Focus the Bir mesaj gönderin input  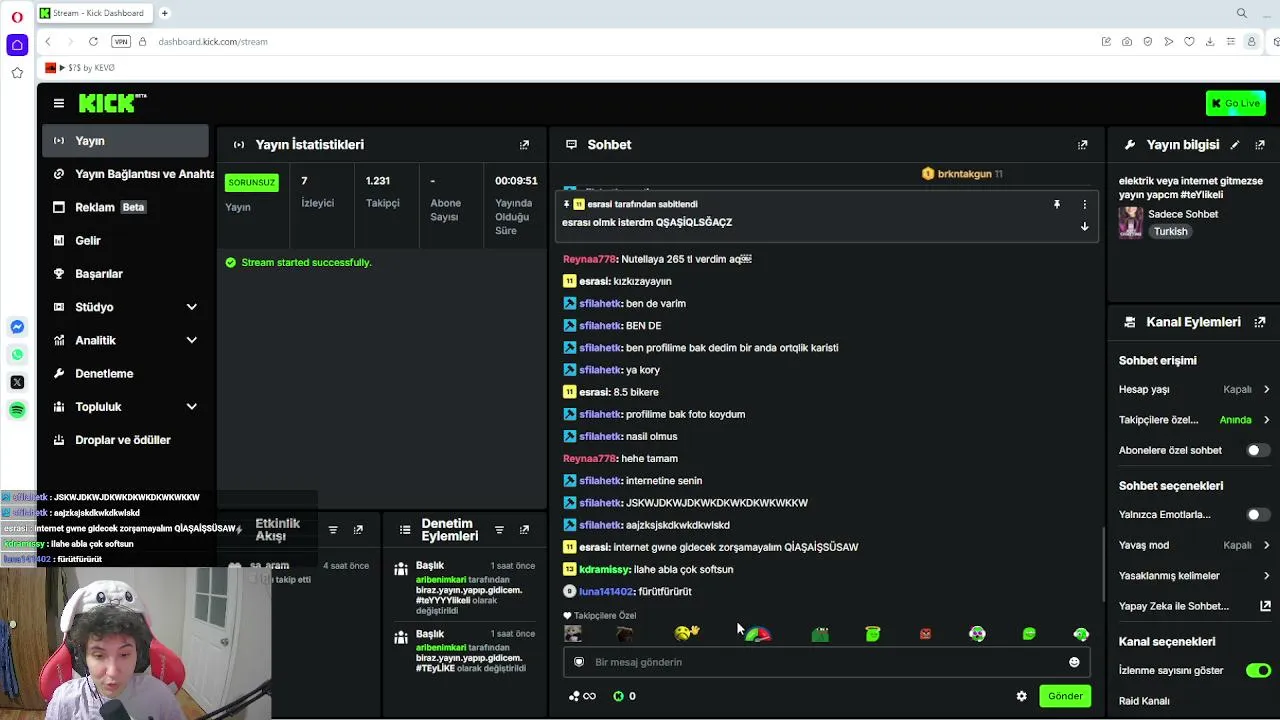[x=826, y=662]
